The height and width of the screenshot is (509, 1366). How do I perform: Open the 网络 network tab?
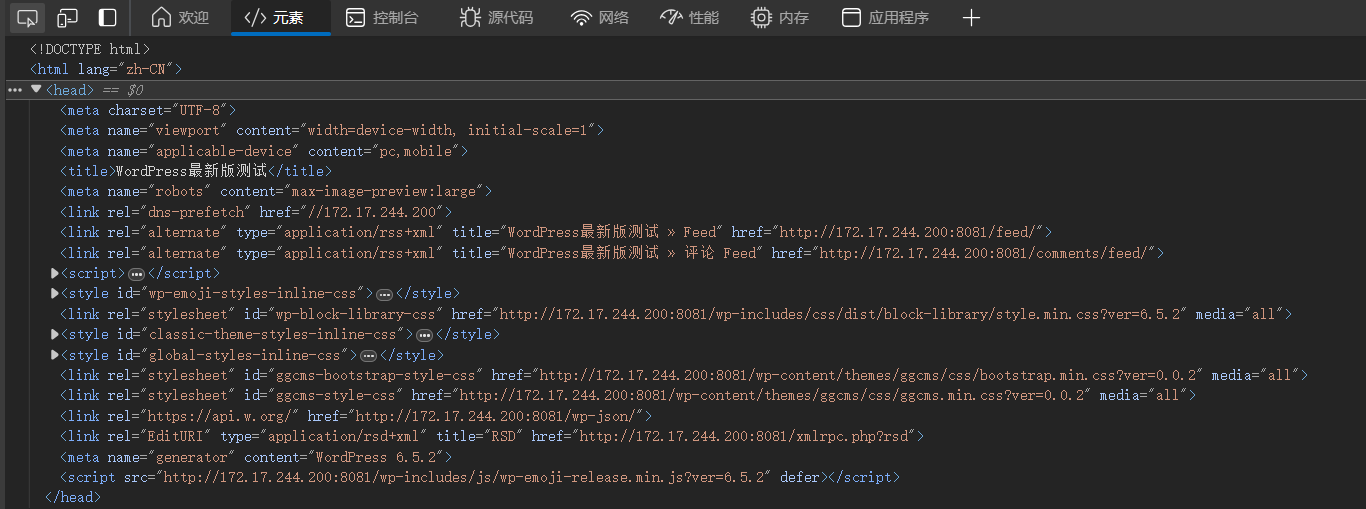pos(600,18)
